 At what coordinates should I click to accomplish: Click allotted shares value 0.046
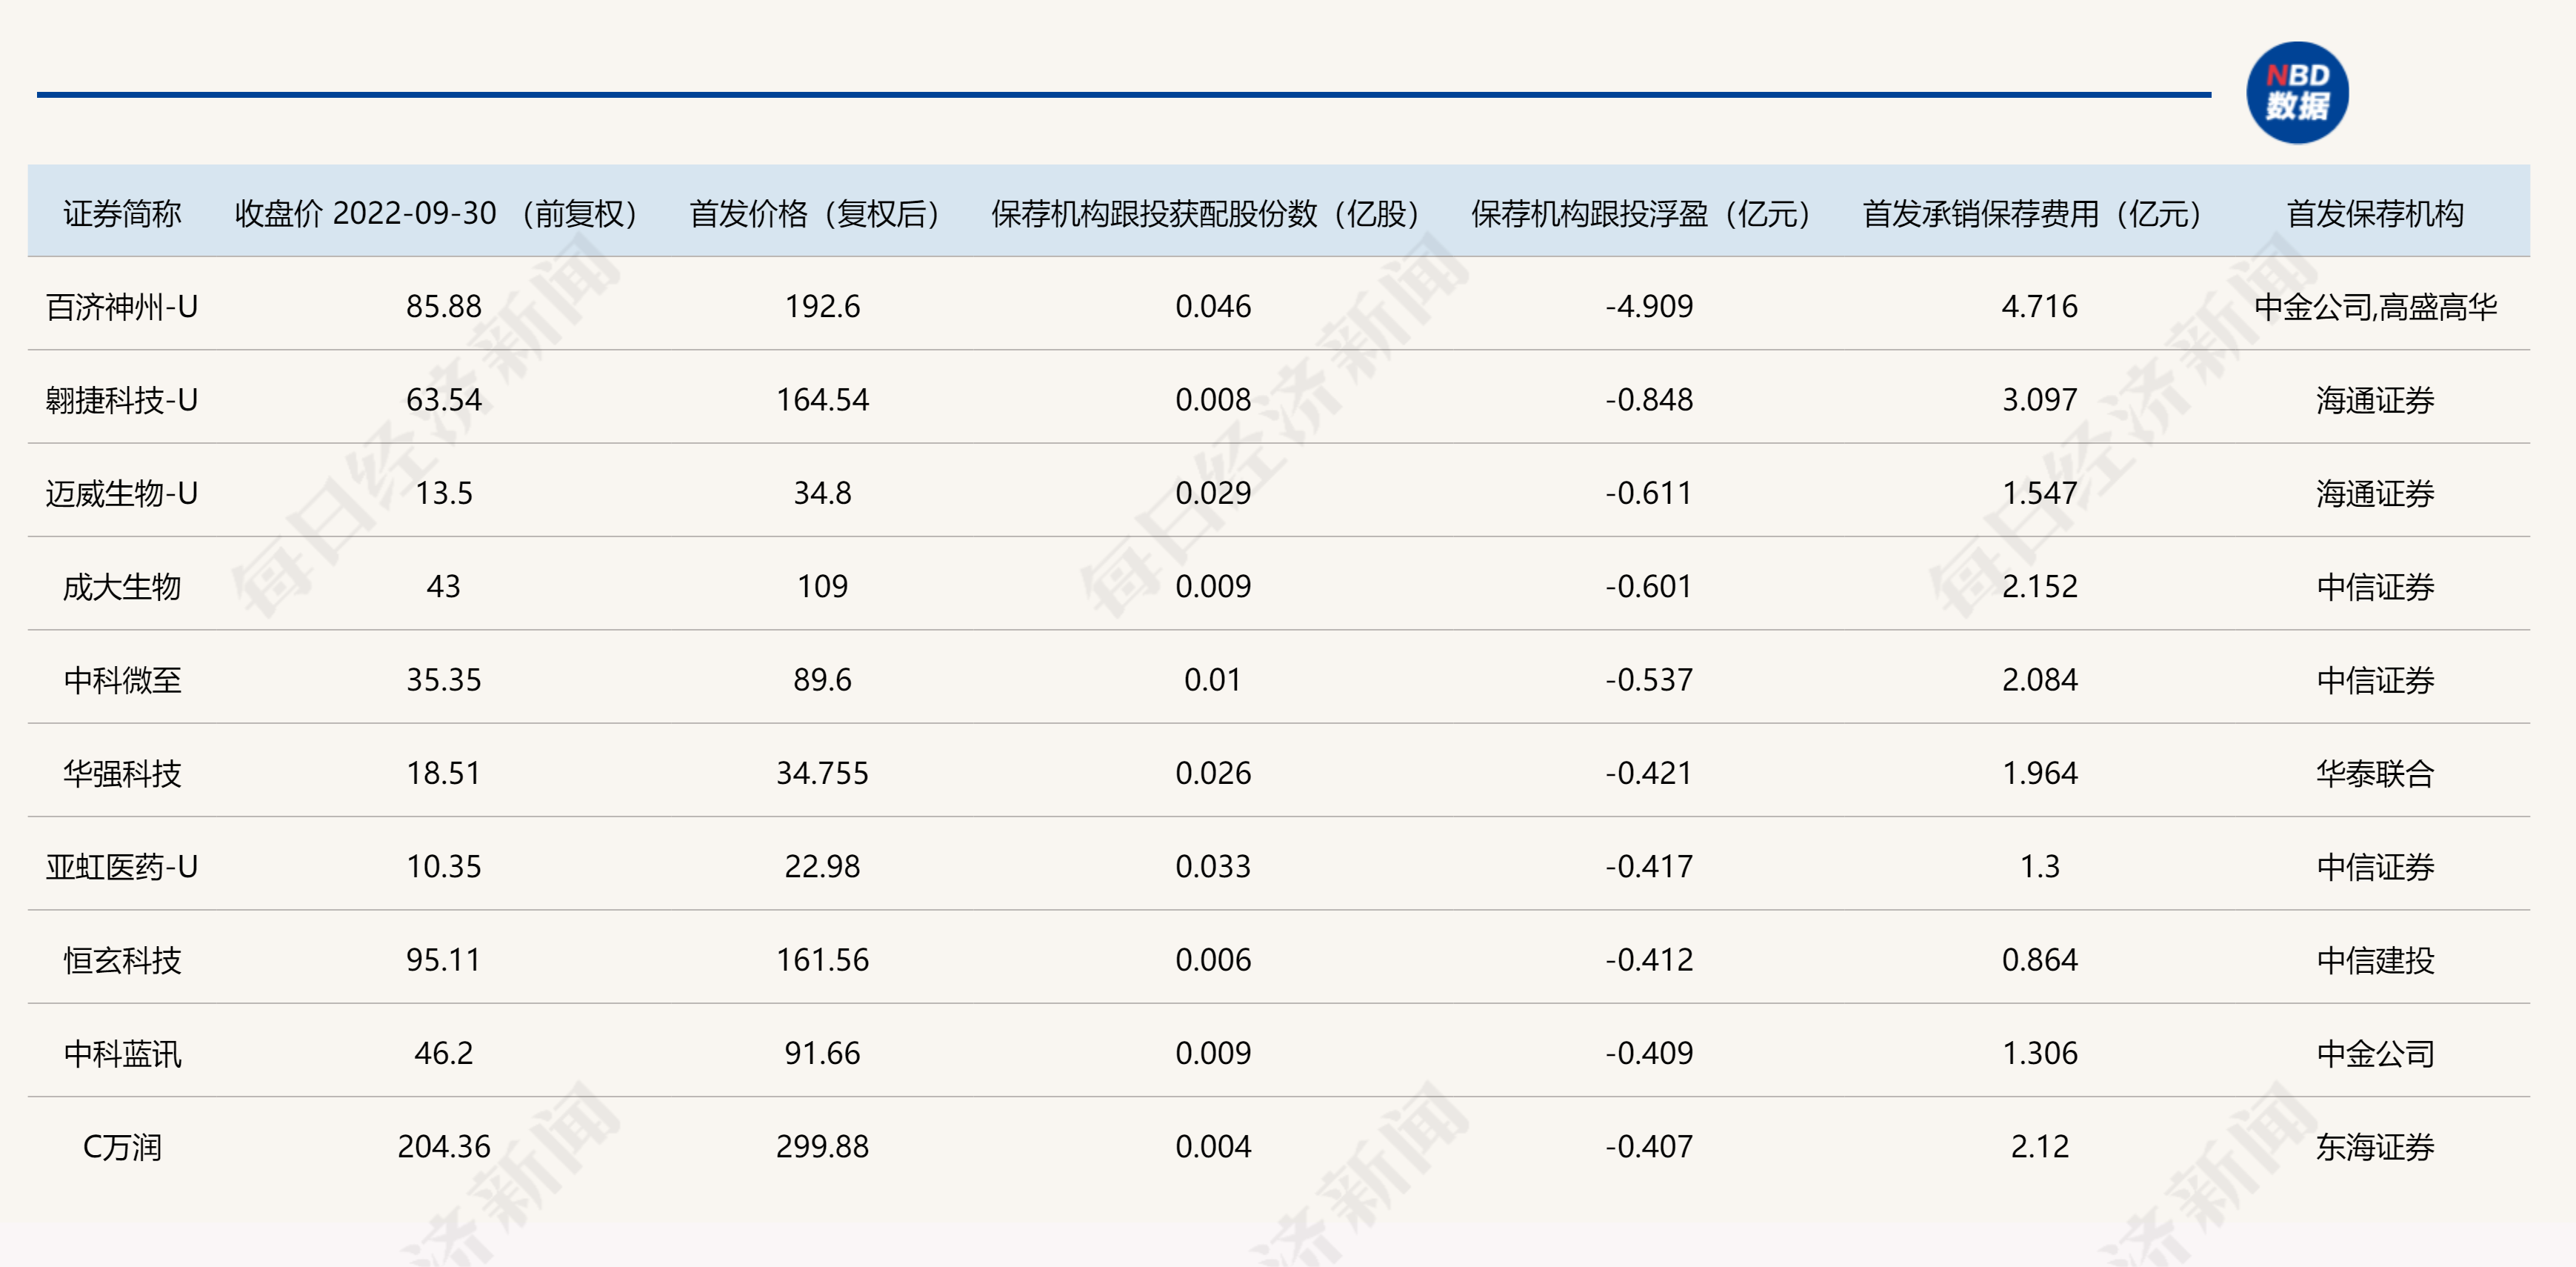click(x=1213, y=306)
